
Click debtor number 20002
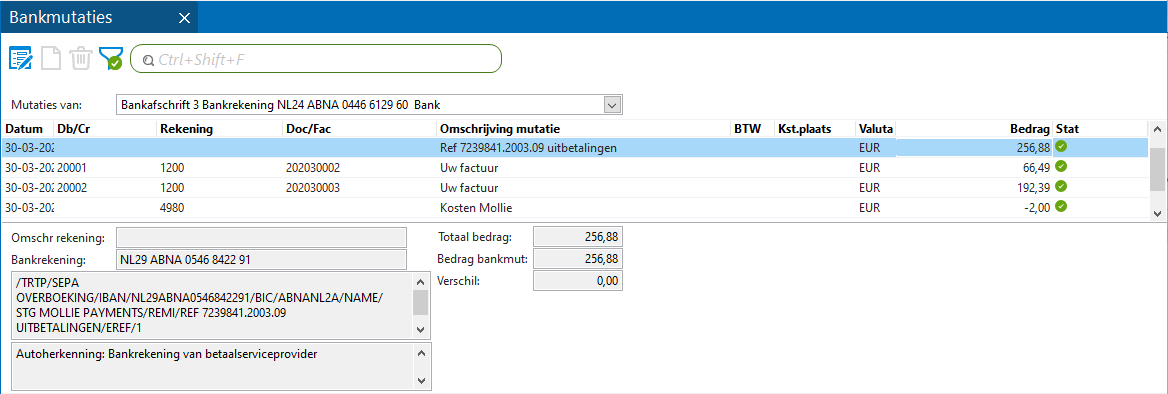72,187
